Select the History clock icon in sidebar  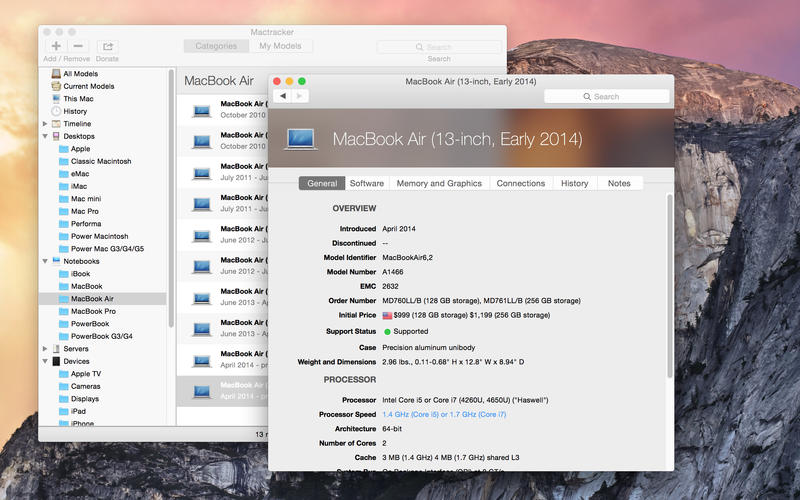[56, 111]
